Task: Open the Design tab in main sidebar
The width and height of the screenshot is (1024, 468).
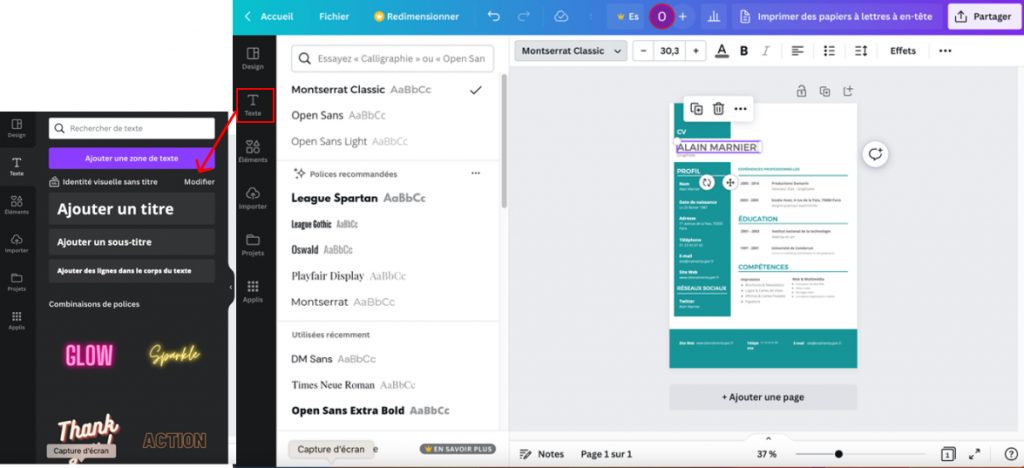Action: (253, 58)
